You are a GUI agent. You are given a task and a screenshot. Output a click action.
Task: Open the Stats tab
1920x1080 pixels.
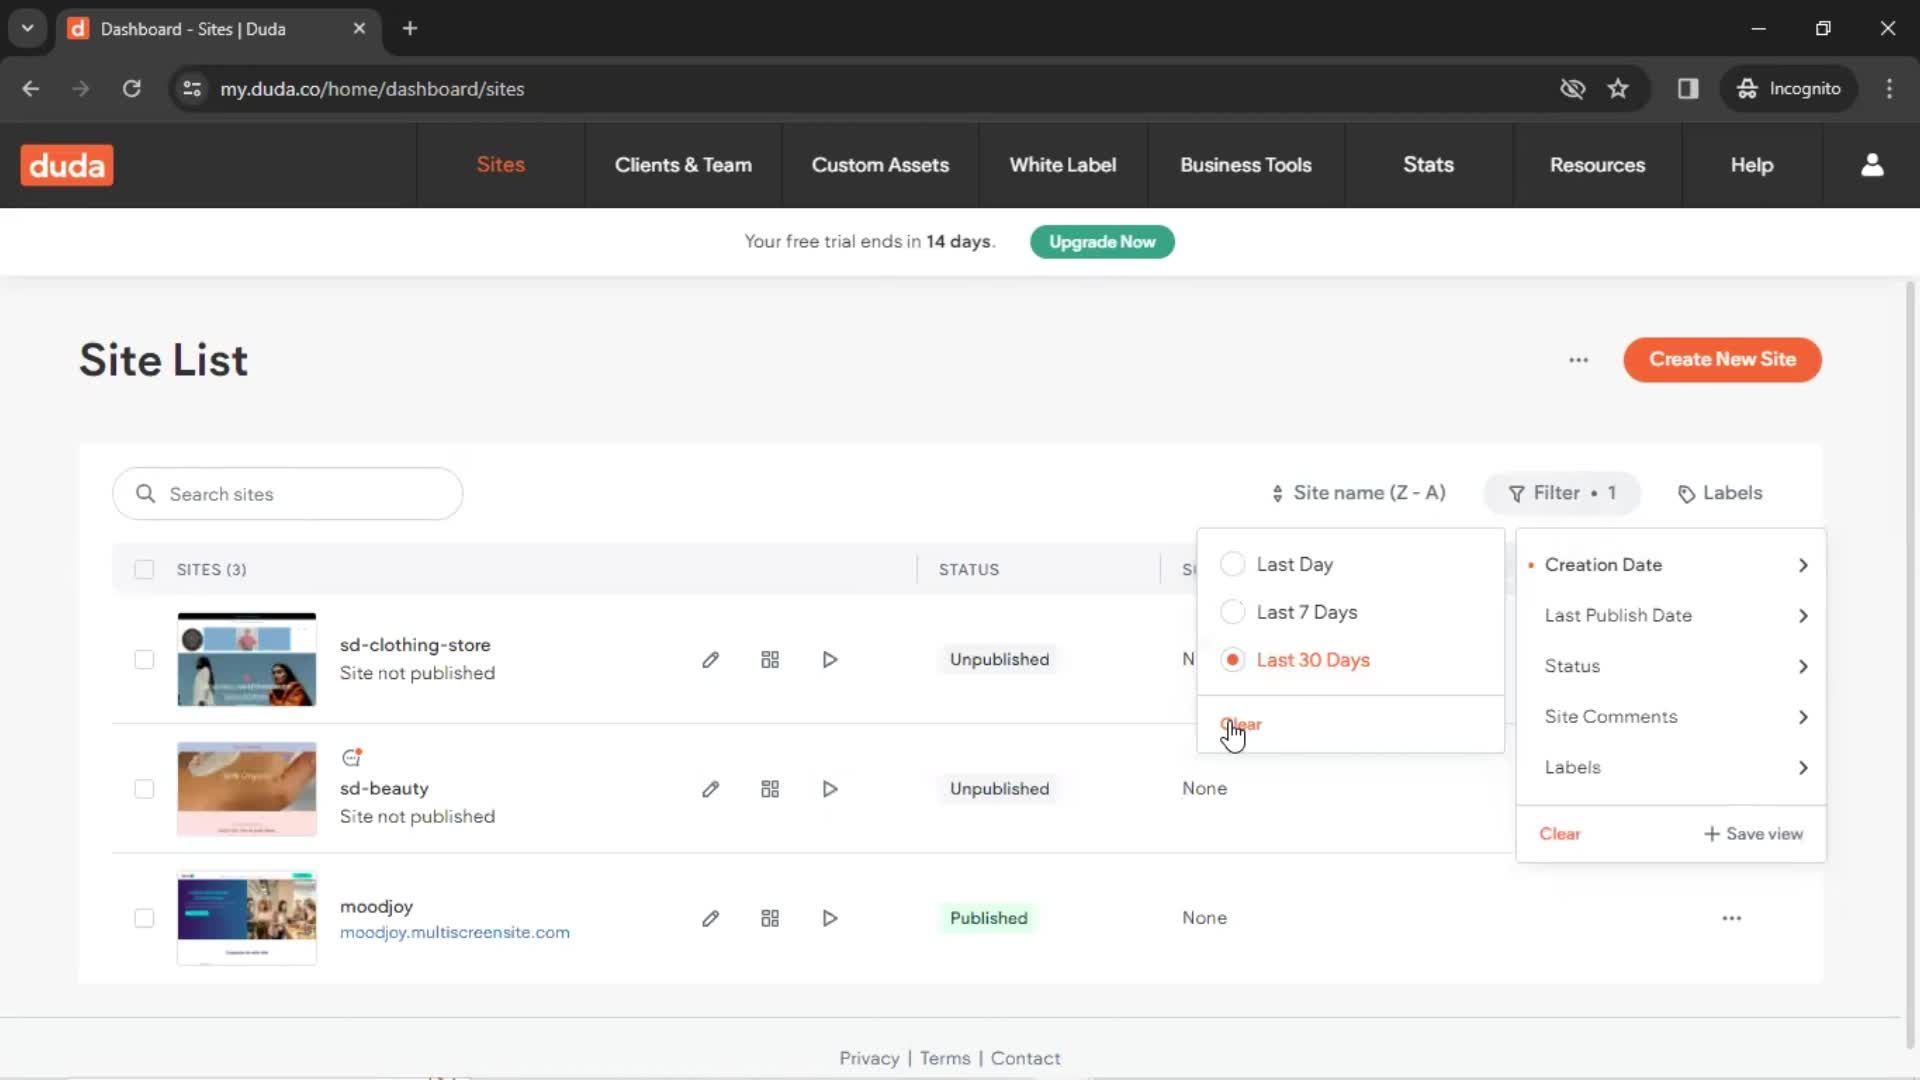(1428, 165)
